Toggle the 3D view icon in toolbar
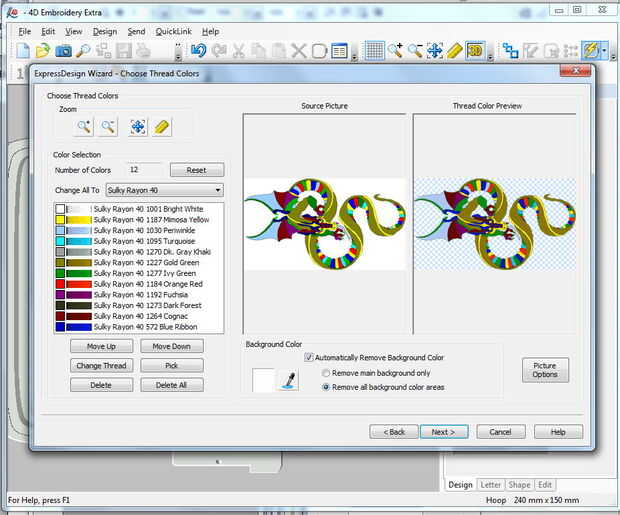 coord(475,51)
